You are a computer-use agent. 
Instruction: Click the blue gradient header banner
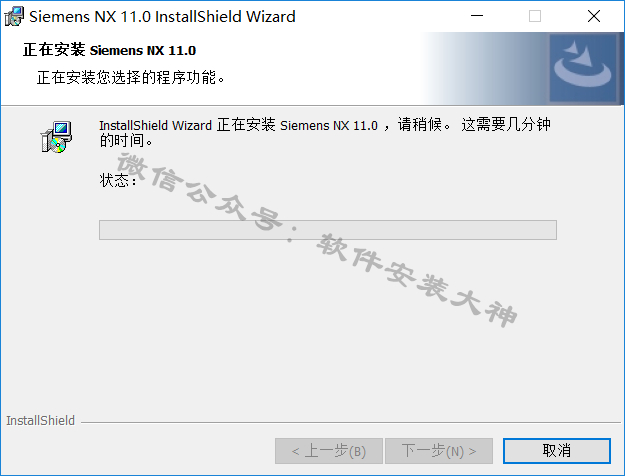[521, 68]
